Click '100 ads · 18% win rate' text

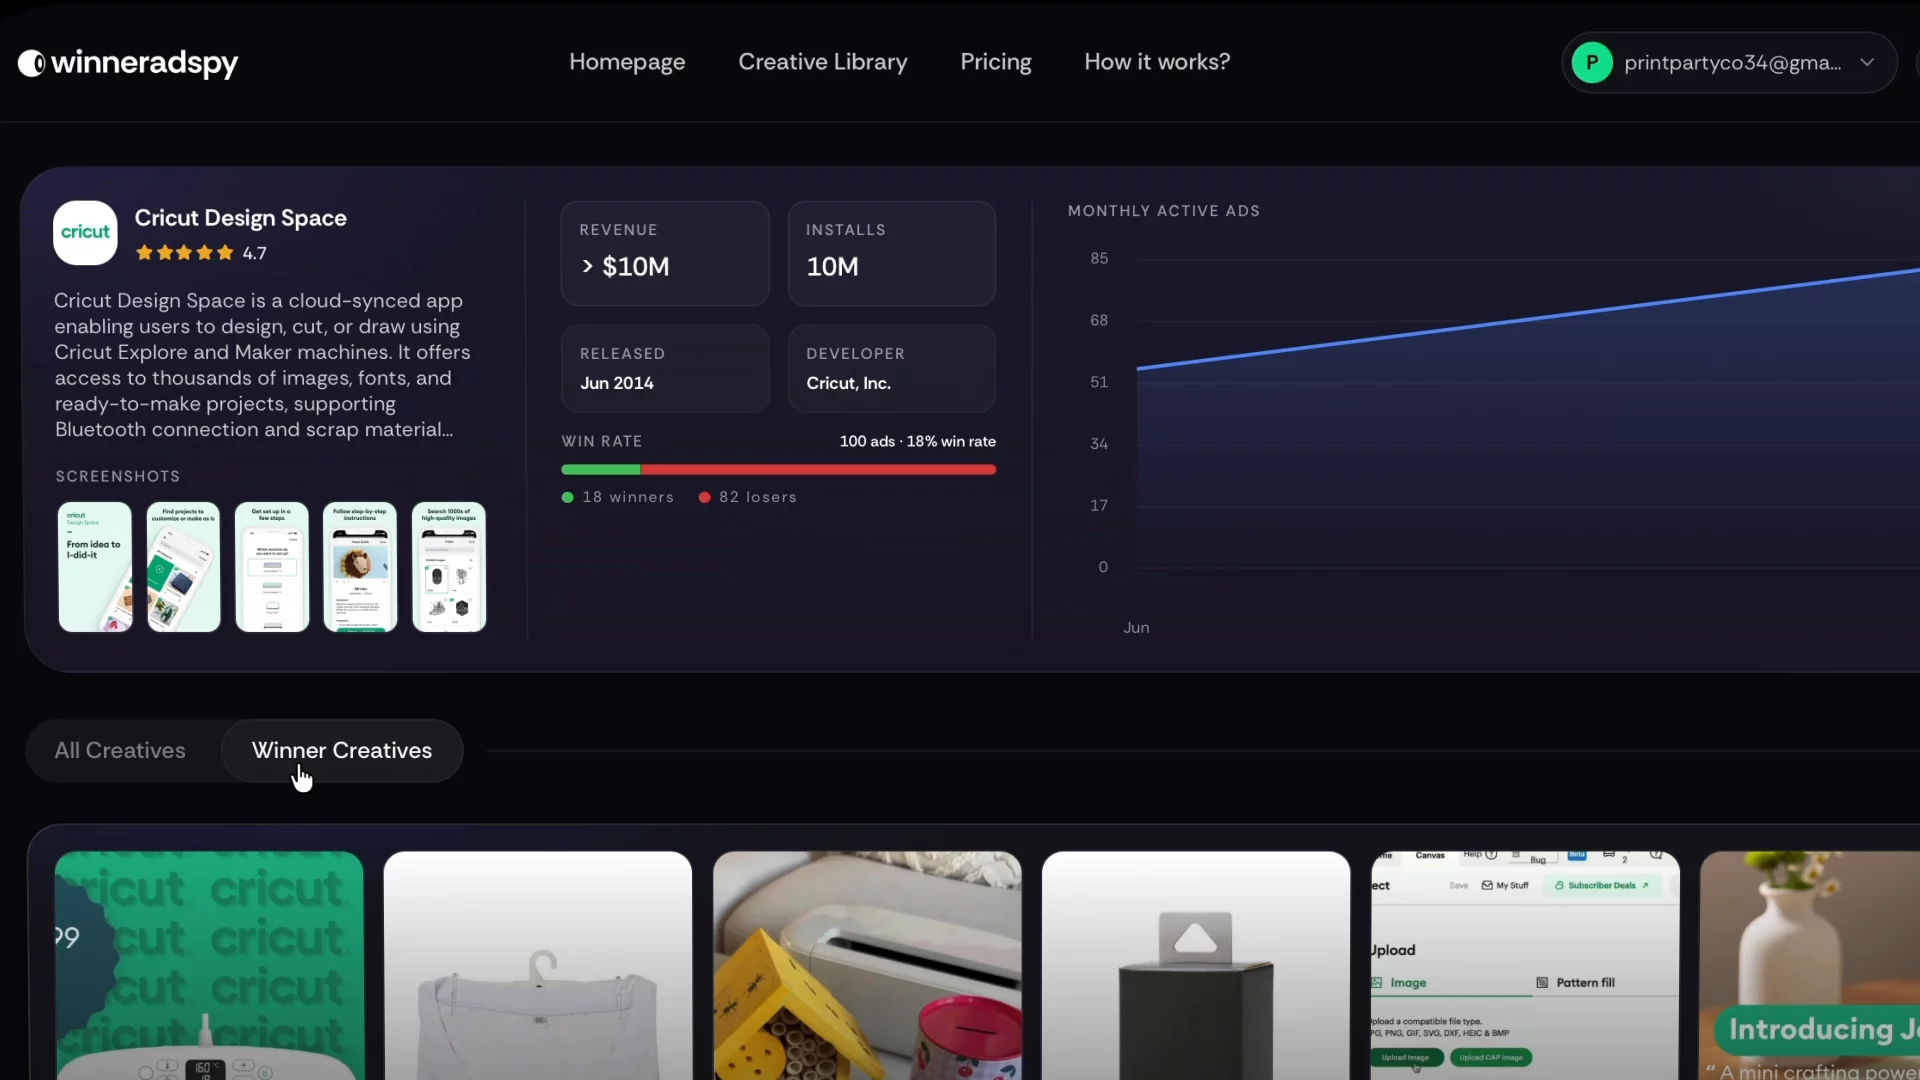tap(918, 441)
